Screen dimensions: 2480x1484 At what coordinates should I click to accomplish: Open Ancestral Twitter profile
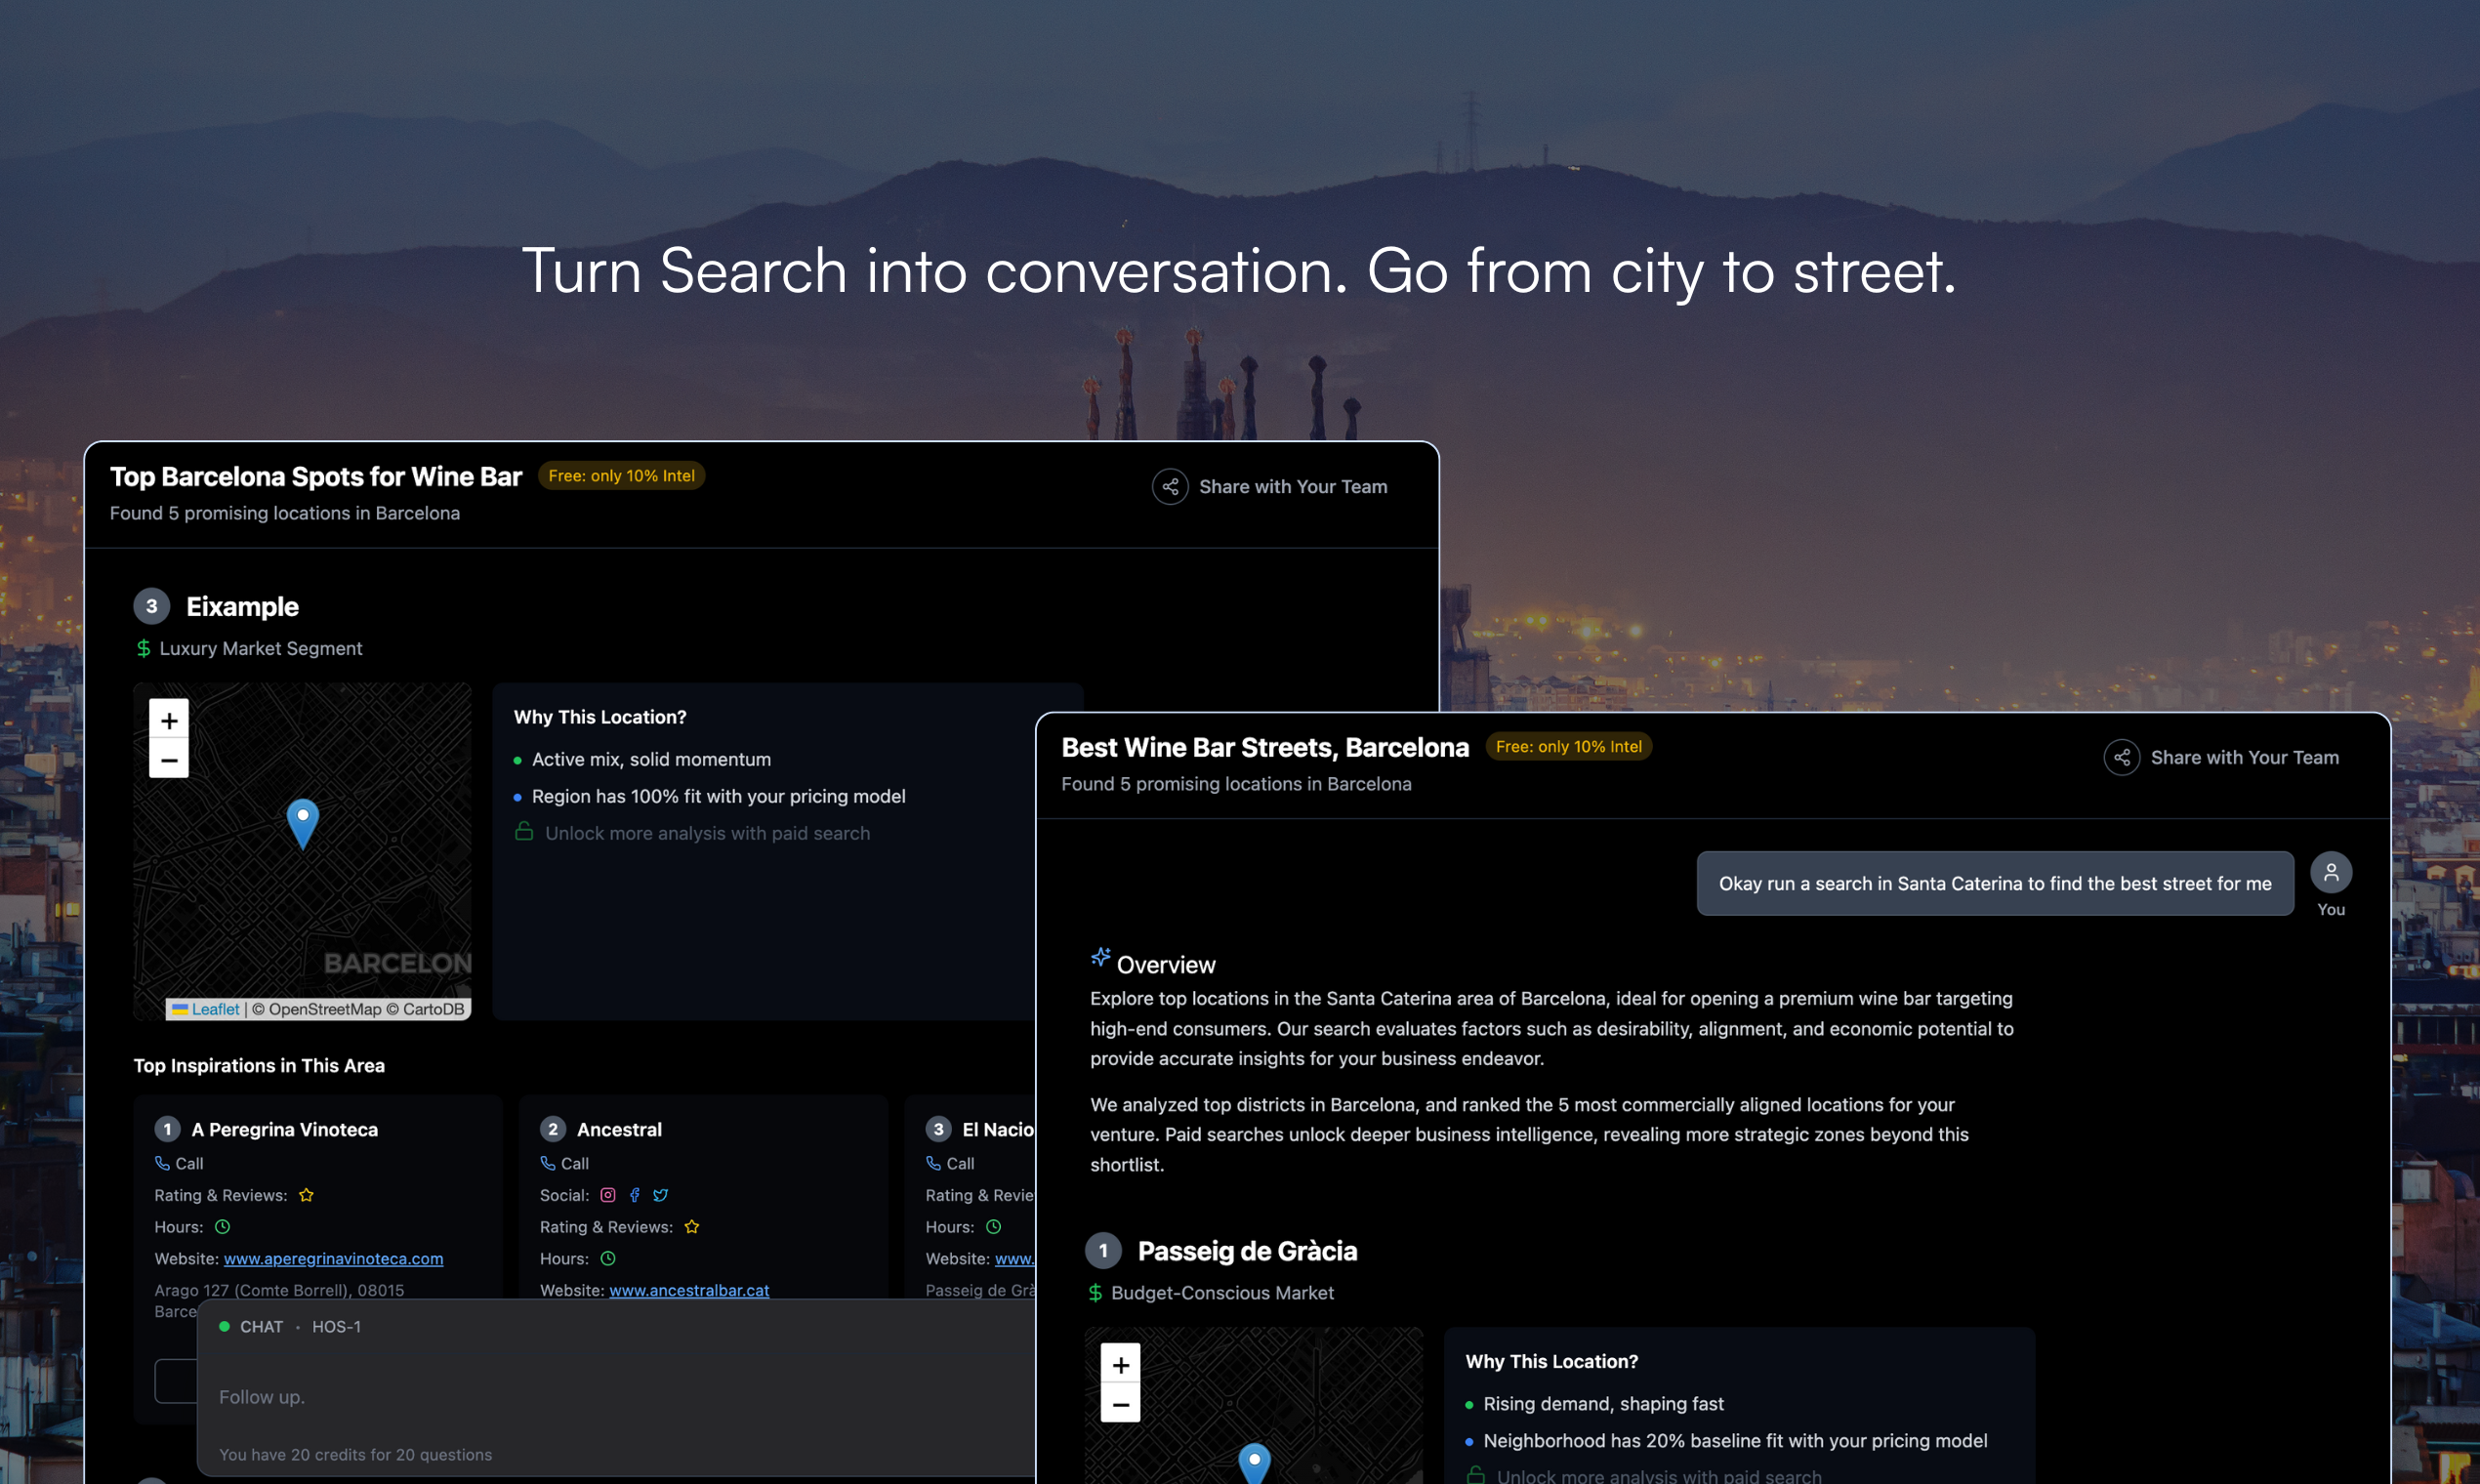[x=660, y=1195]
